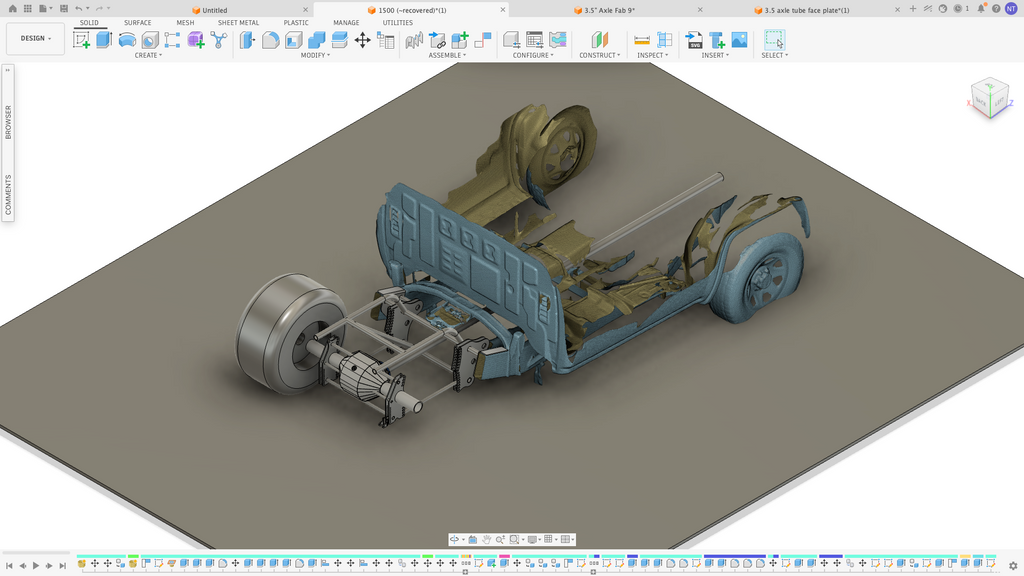Select the Move/Copy tool icon
The height and width of the screenshot is (576, 1024).
(362, 40)
